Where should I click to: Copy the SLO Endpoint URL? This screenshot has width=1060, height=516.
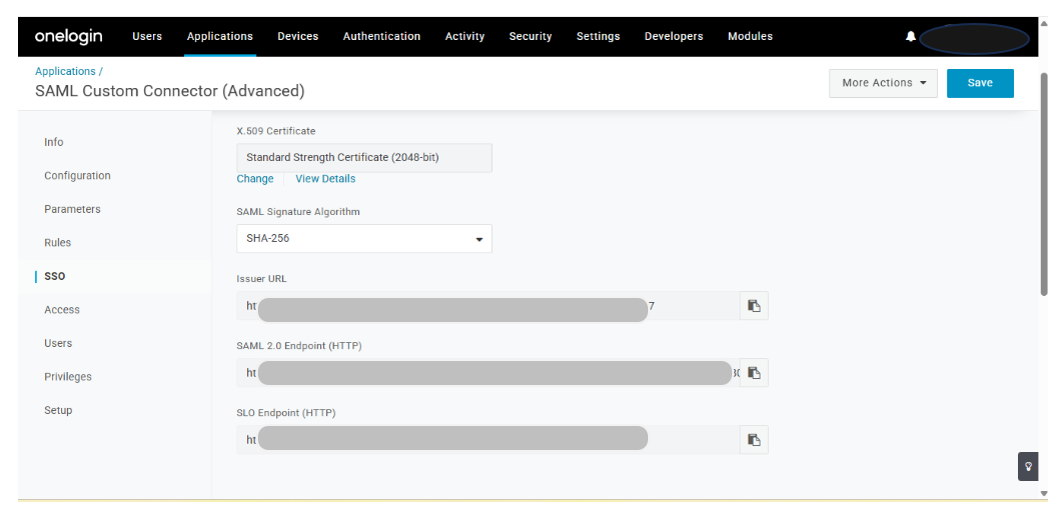coord(754,440)
